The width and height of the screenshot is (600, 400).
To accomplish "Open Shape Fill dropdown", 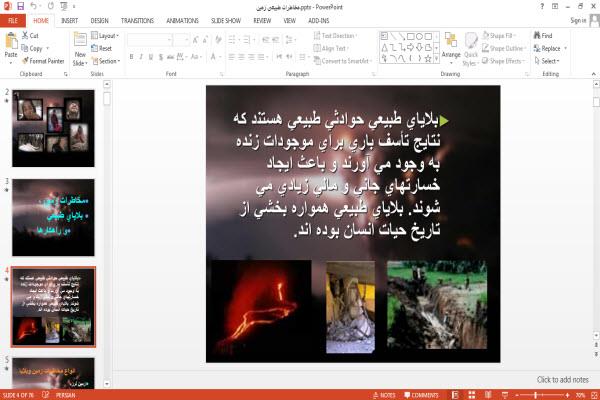I will click(499, 36).
